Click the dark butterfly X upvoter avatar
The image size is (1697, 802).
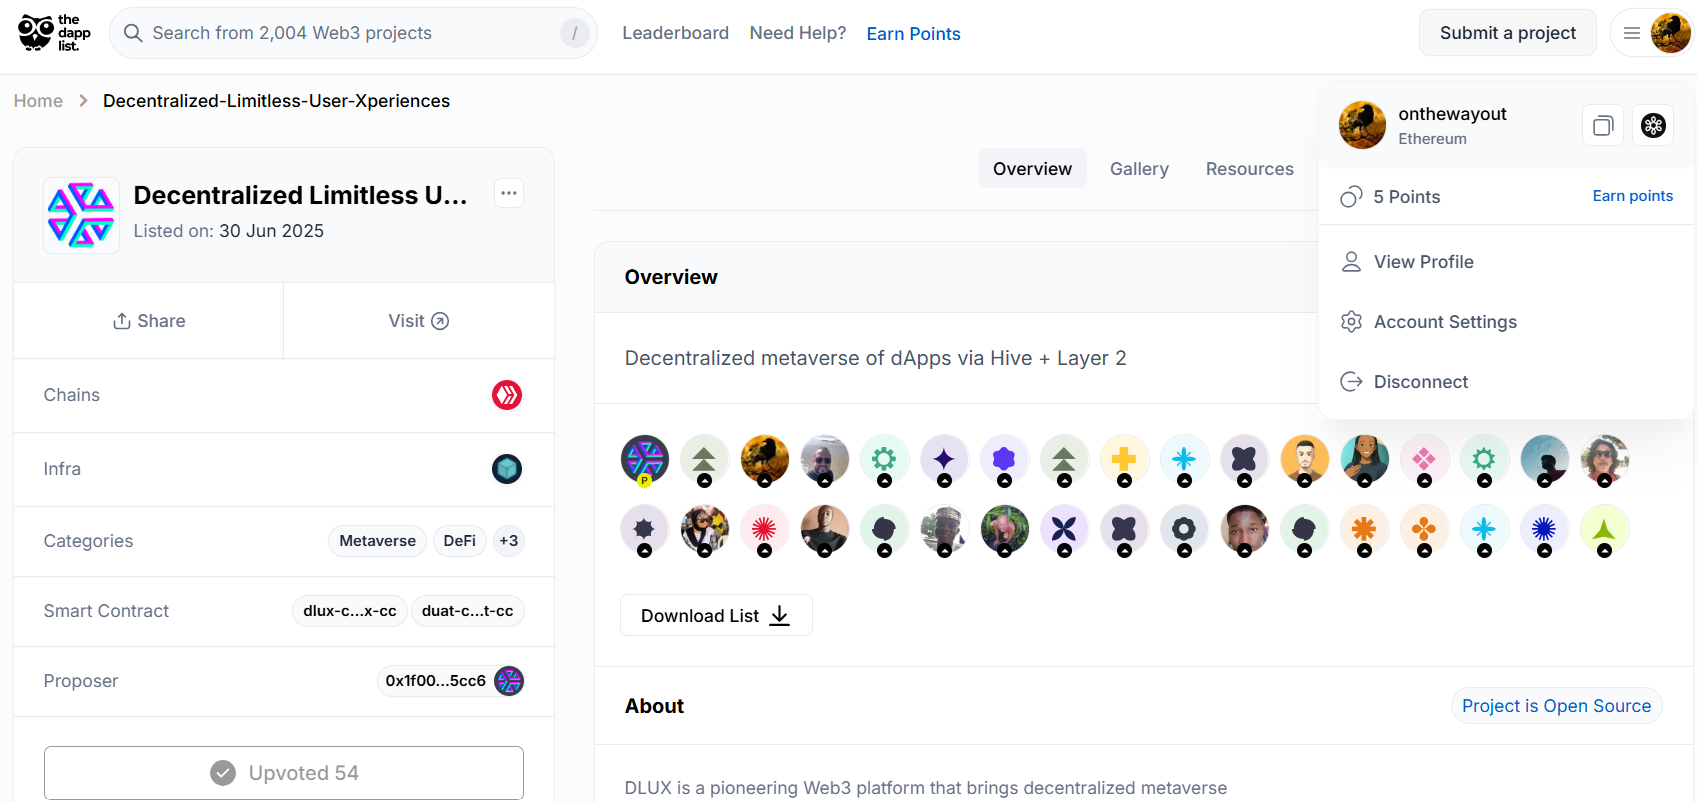(x=1064, y=530)
